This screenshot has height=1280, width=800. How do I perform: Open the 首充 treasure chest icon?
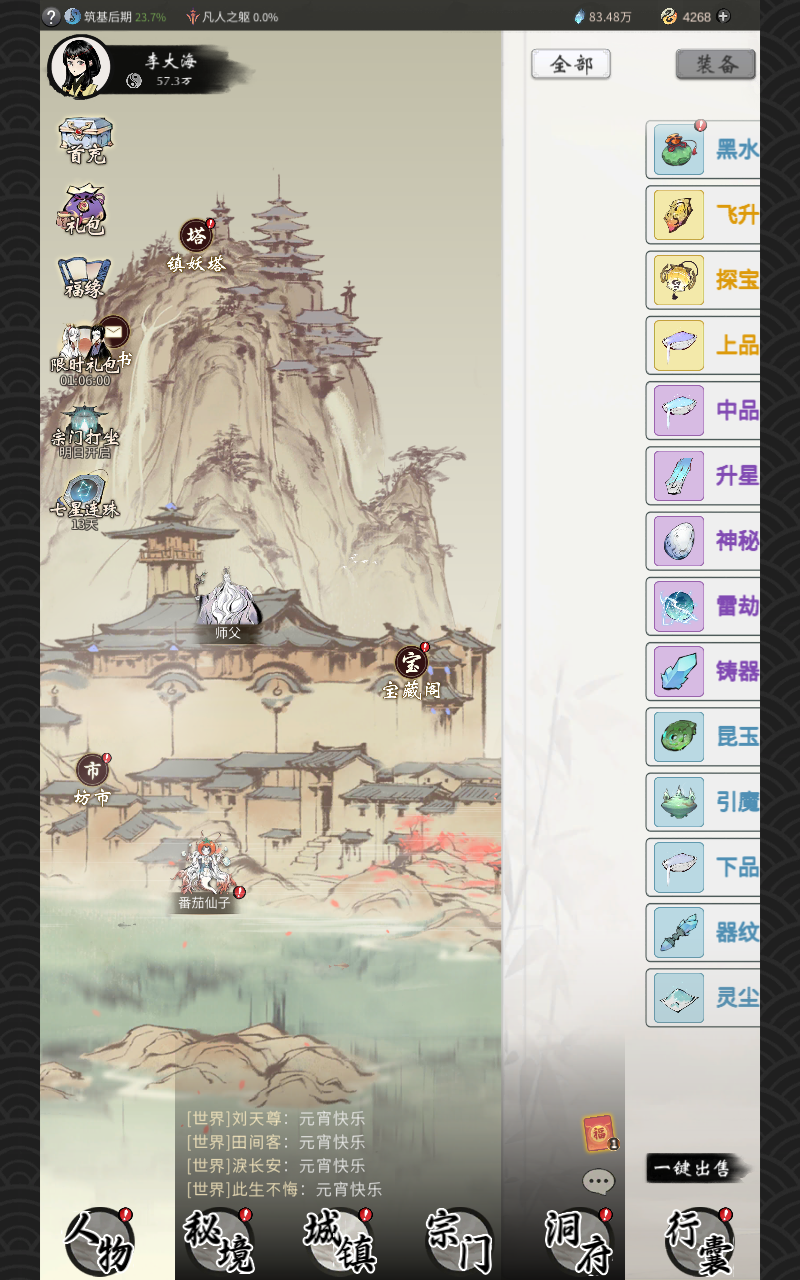pyautogui.click(x=85, y=139)
